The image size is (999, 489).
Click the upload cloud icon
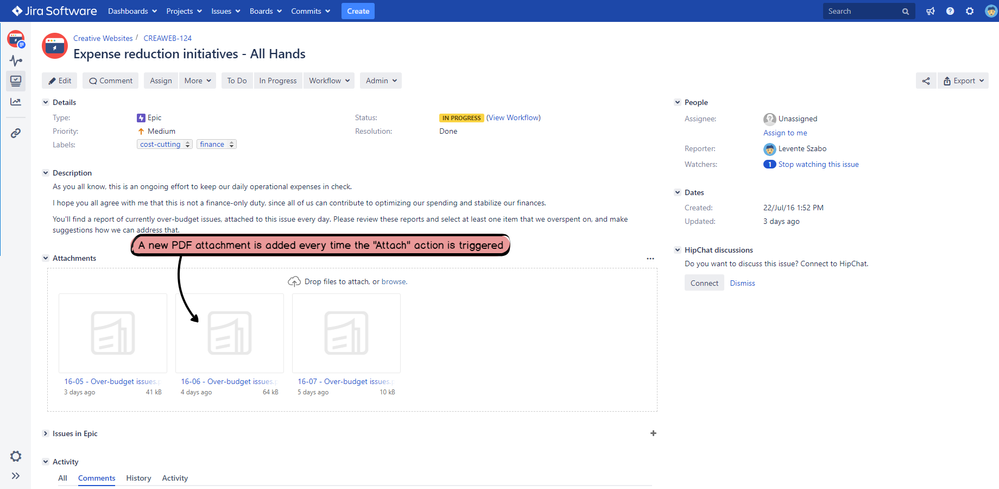coord(294,281)
